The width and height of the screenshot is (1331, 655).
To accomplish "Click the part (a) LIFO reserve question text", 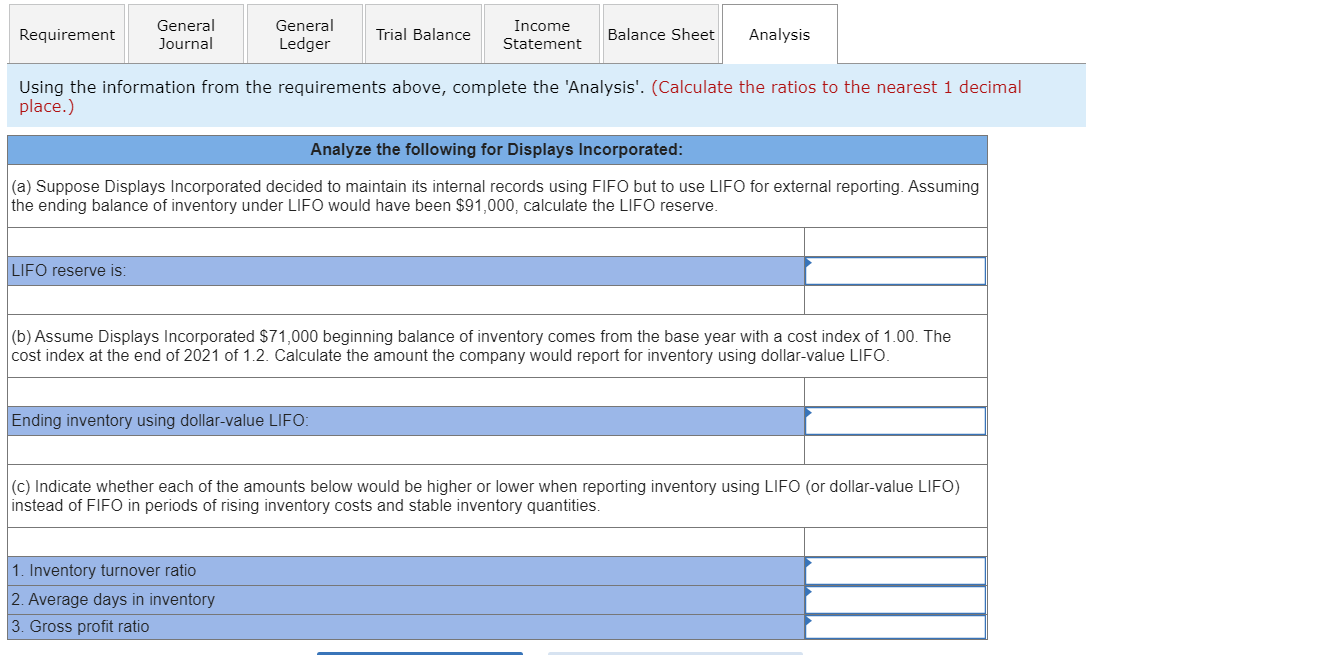I will point(495,196).
